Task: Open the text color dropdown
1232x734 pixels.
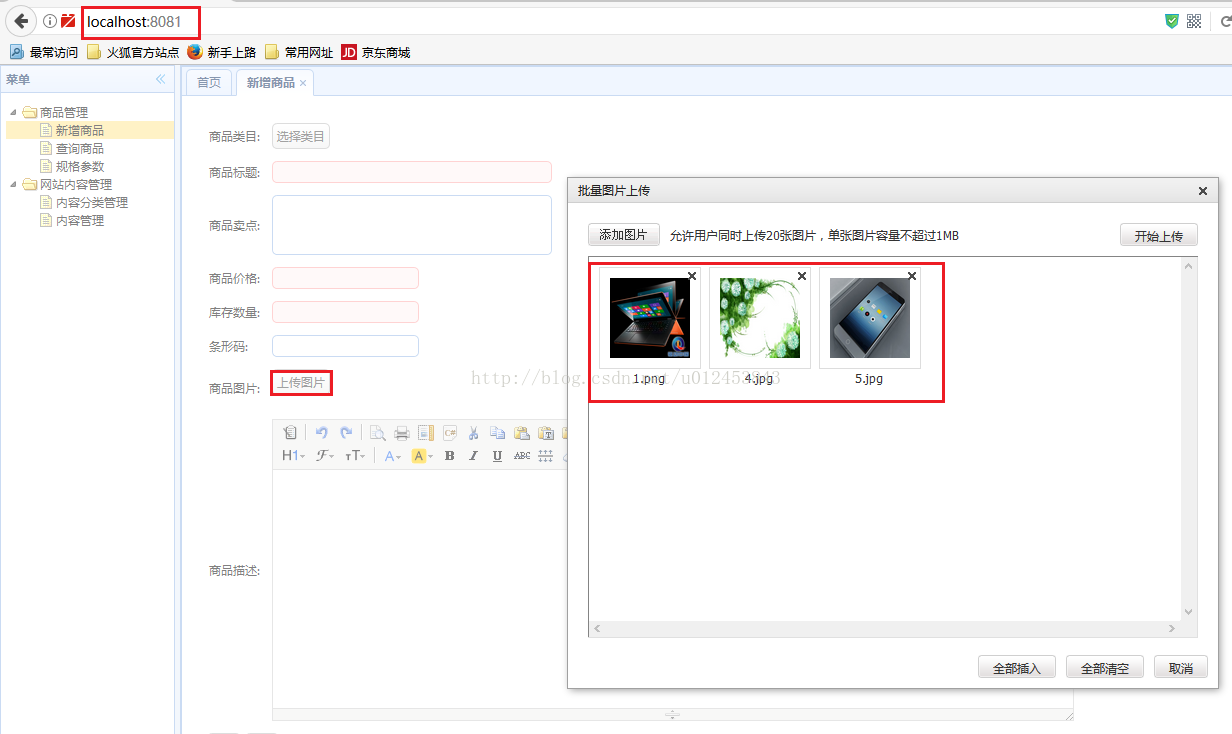Action: pyautogui.click(x=393, y=455)
